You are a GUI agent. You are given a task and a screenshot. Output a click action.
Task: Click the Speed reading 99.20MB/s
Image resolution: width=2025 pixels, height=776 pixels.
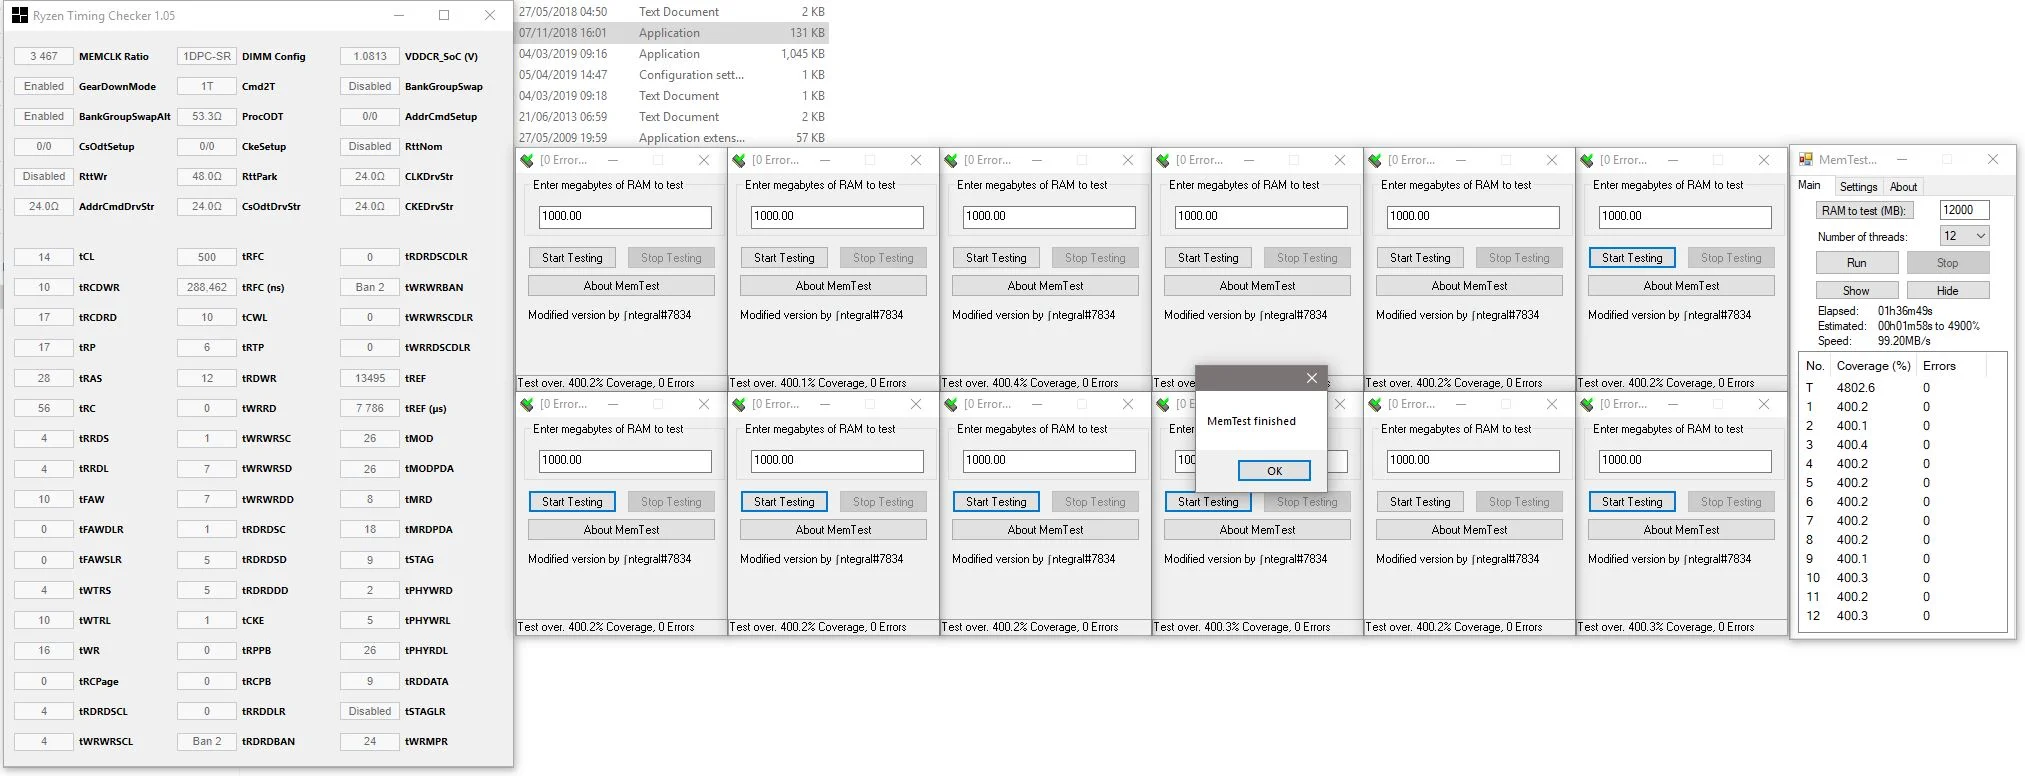(x=1904, y=341)
